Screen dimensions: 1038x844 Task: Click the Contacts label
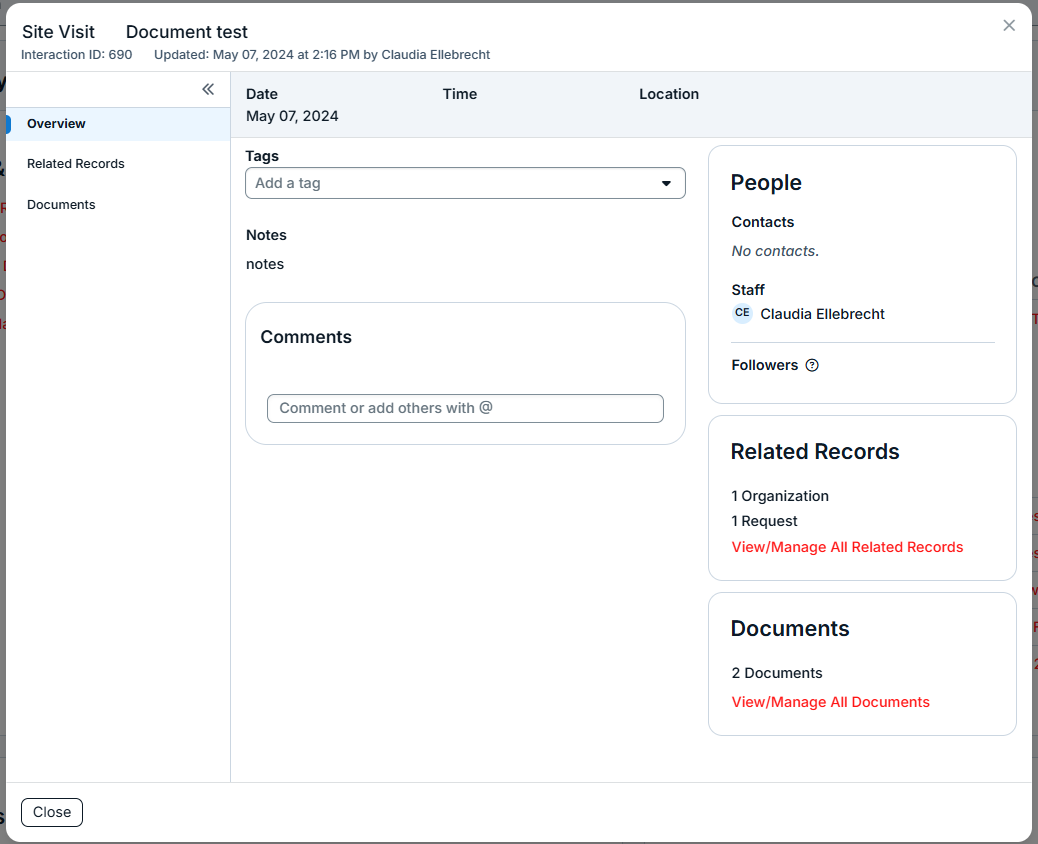pos(763,222)
